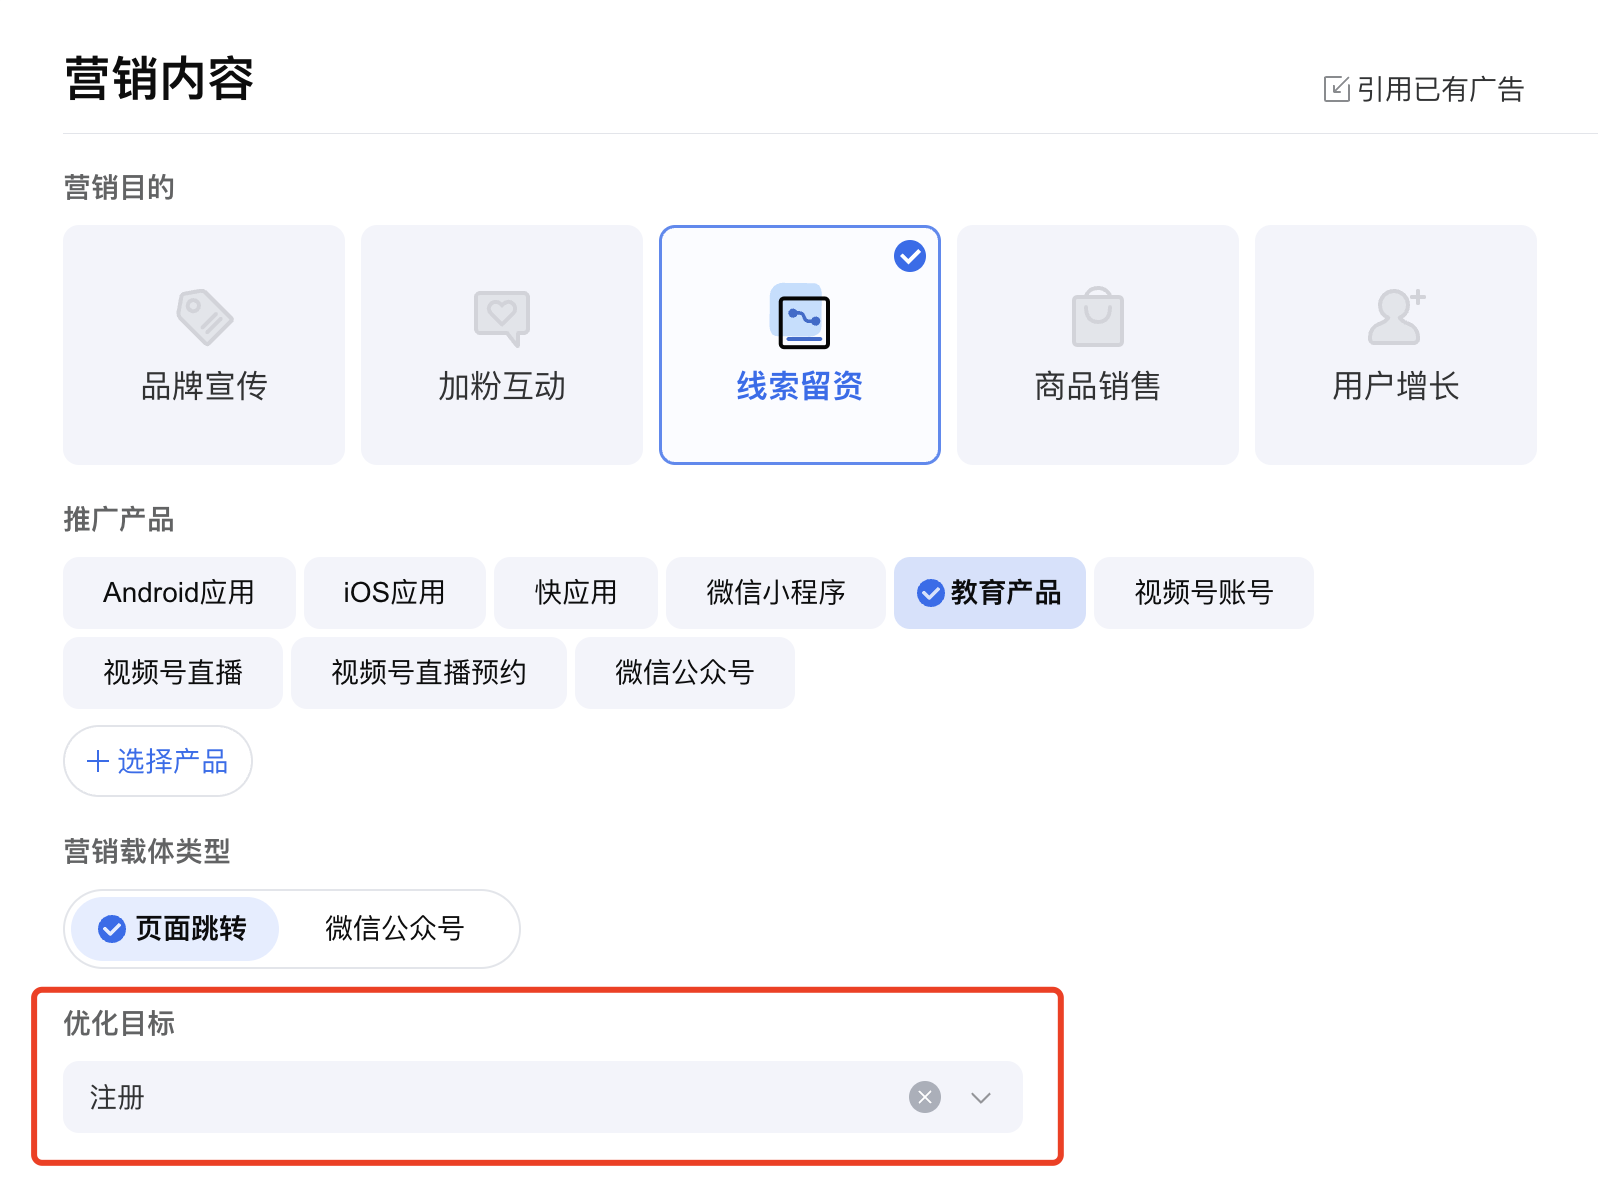Click the 营销内容 heading
Viewport: 1598px width, 1194px height.
point(159,79)
